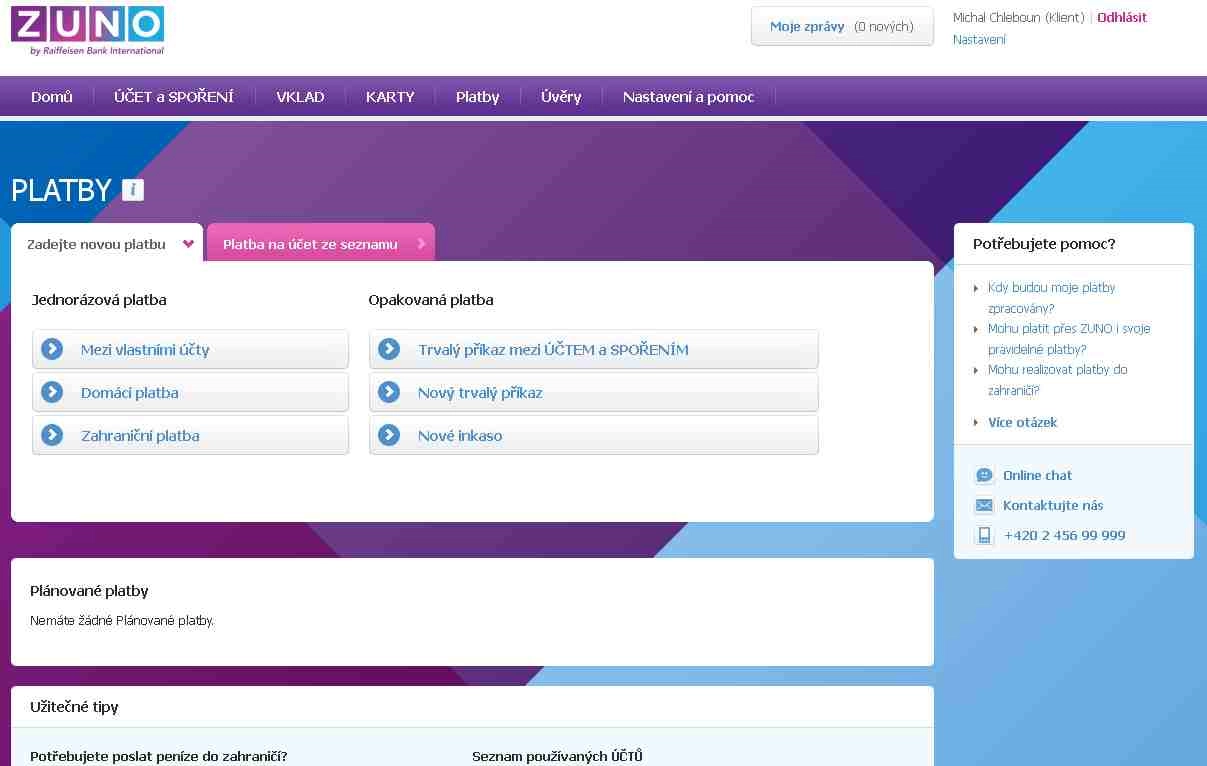Open the ÚČET a SPOŘENÍ menu
The image size is (1207, 766).
click(x=173, y=97)
